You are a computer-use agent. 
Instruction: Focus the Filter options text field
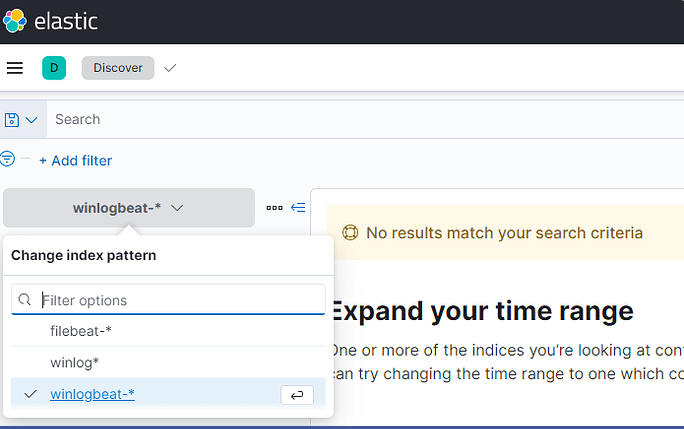tap(180, 300)
